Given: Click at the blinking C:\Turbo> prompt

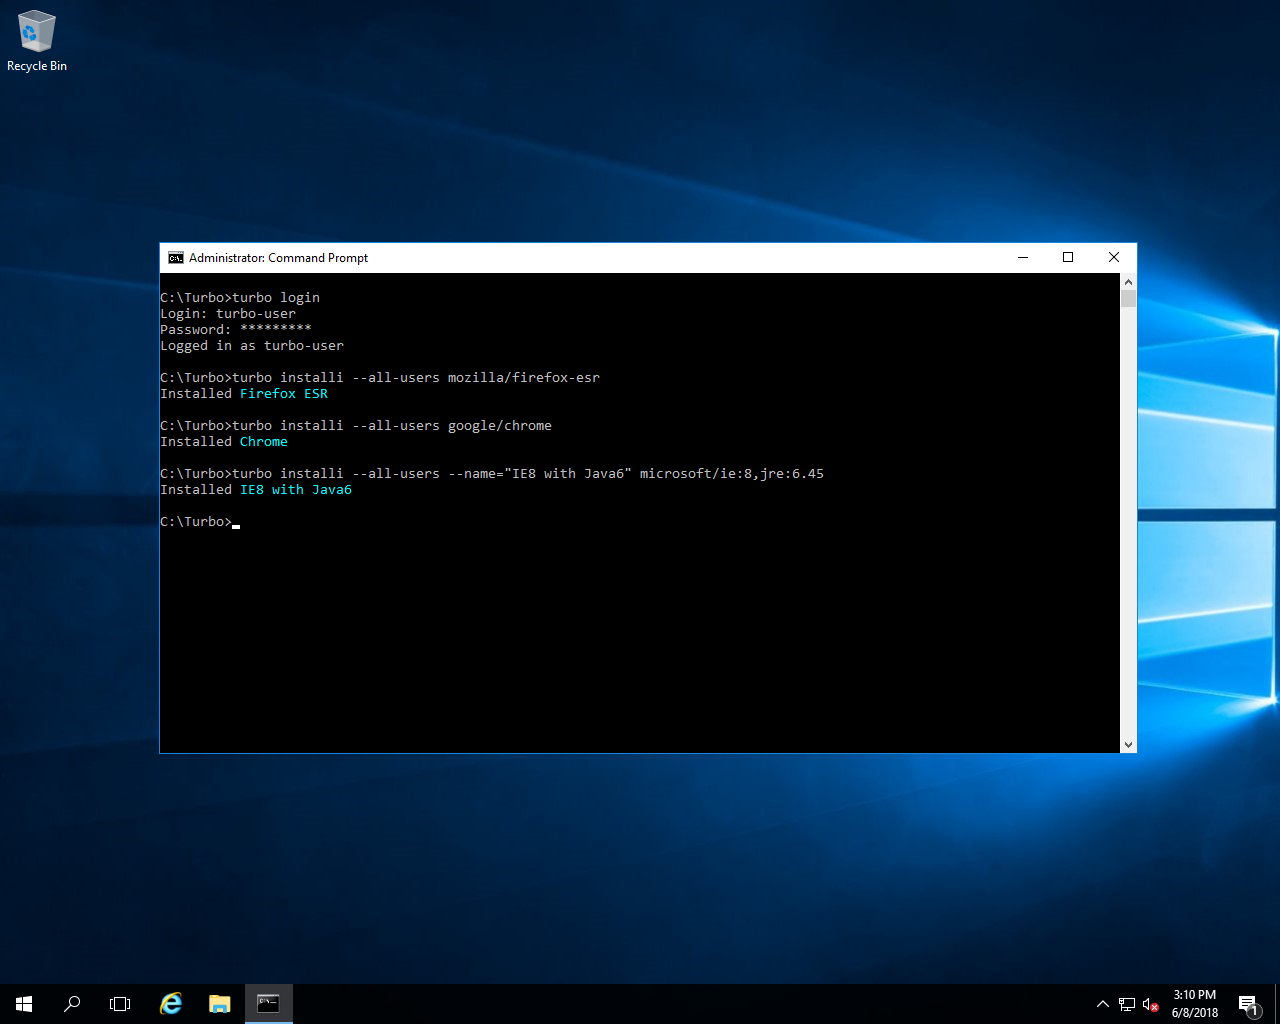Looking at the screenshot, I should point(236,521).
